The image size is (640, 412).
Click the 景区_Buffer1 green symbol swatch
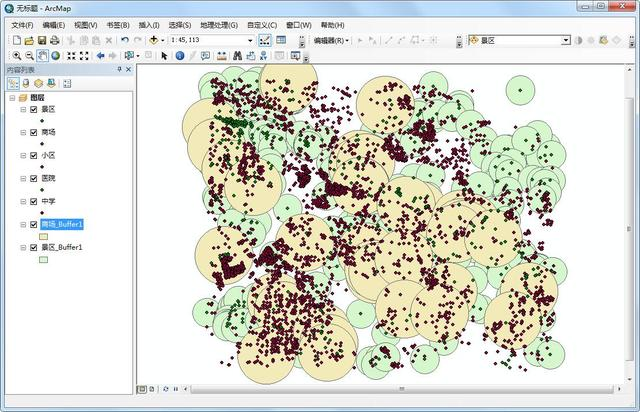tap(43, 260)
